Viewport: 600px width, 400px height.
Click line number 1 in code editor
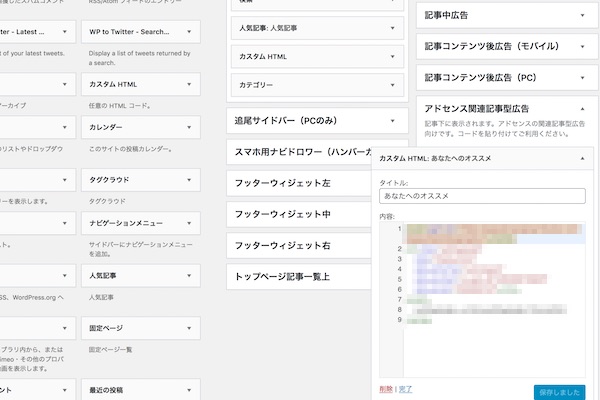pyautogui.click(x=399, y=229)
